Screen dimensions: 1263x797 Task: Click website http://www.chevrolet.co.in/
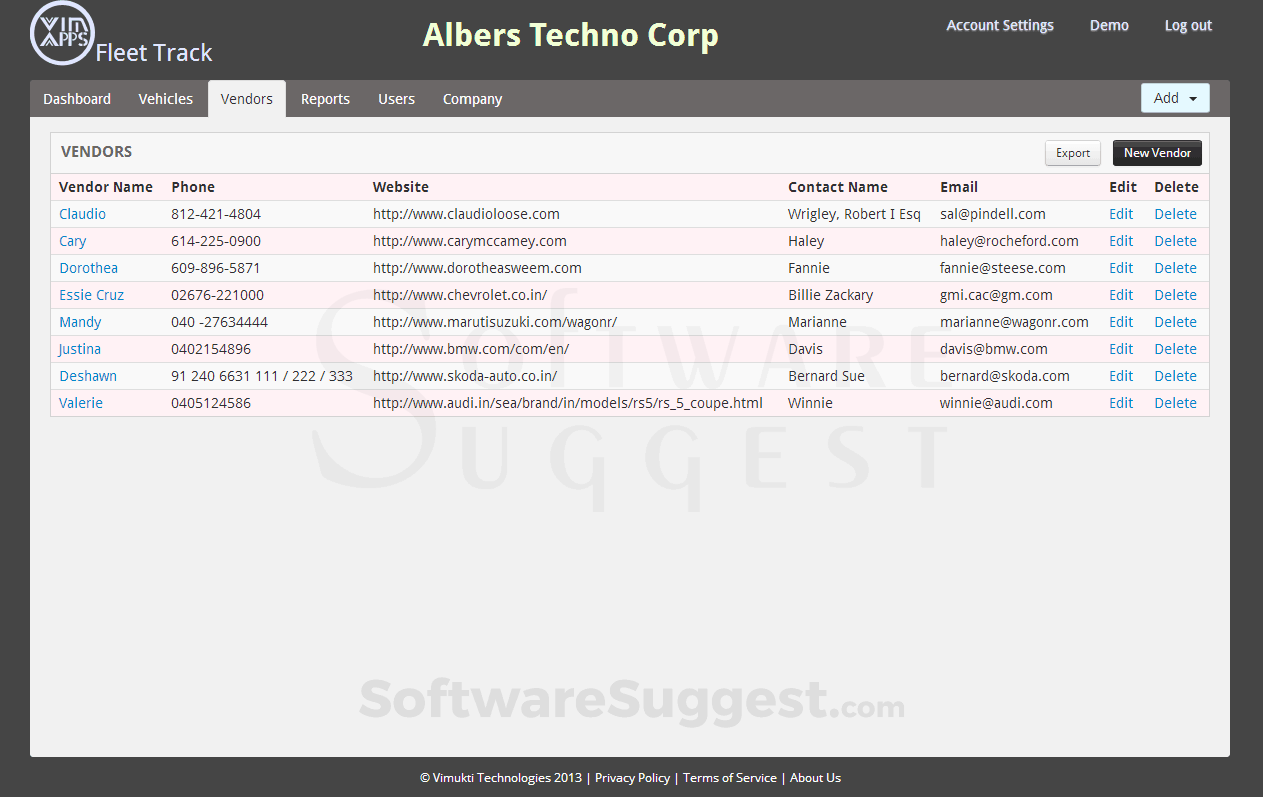[x=460, y=295]
